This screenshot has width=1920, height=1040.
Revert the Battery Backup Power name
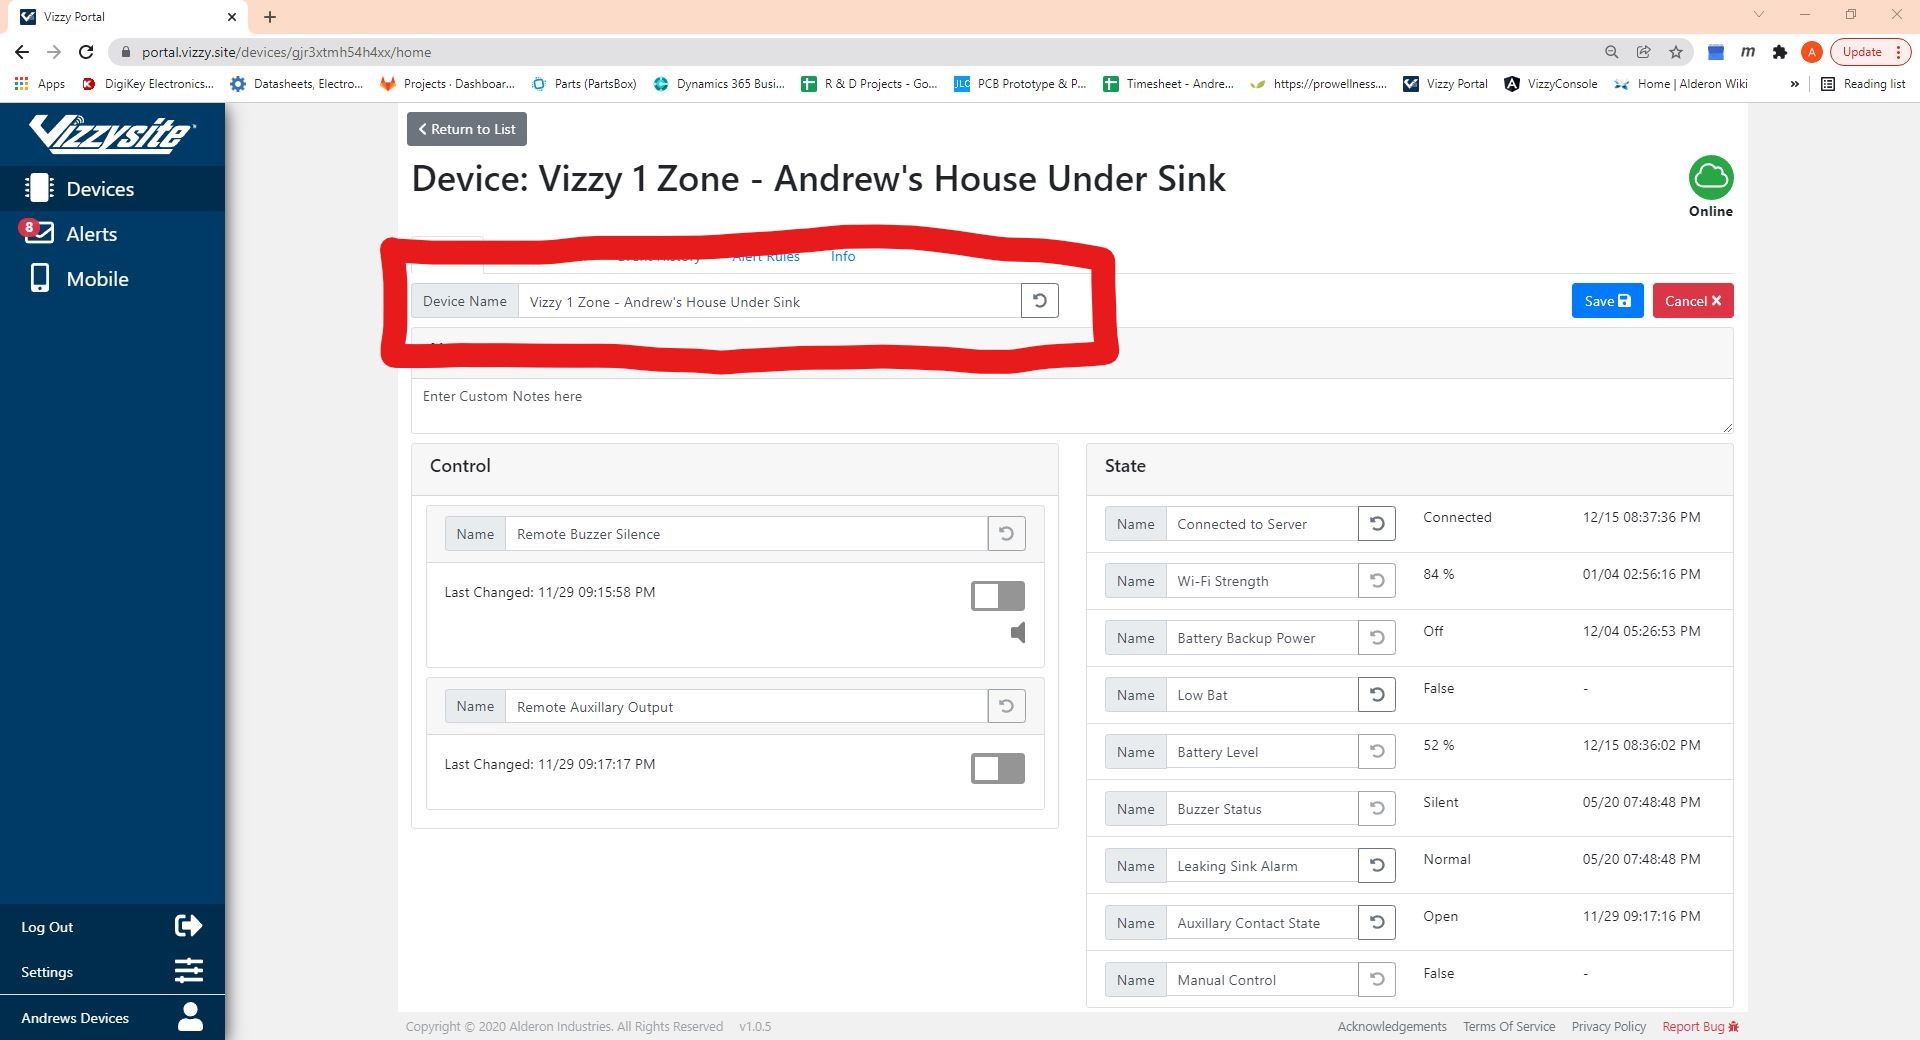coord(1377,637)
